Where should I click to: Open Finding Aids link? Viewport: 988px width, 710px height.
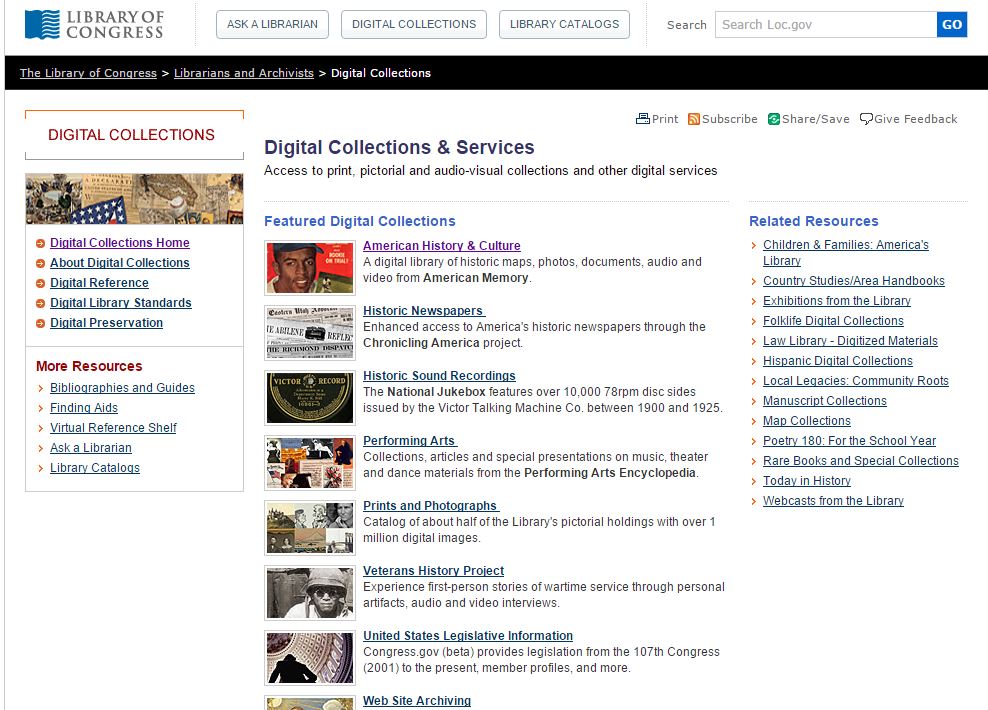[x=84, y=408]
